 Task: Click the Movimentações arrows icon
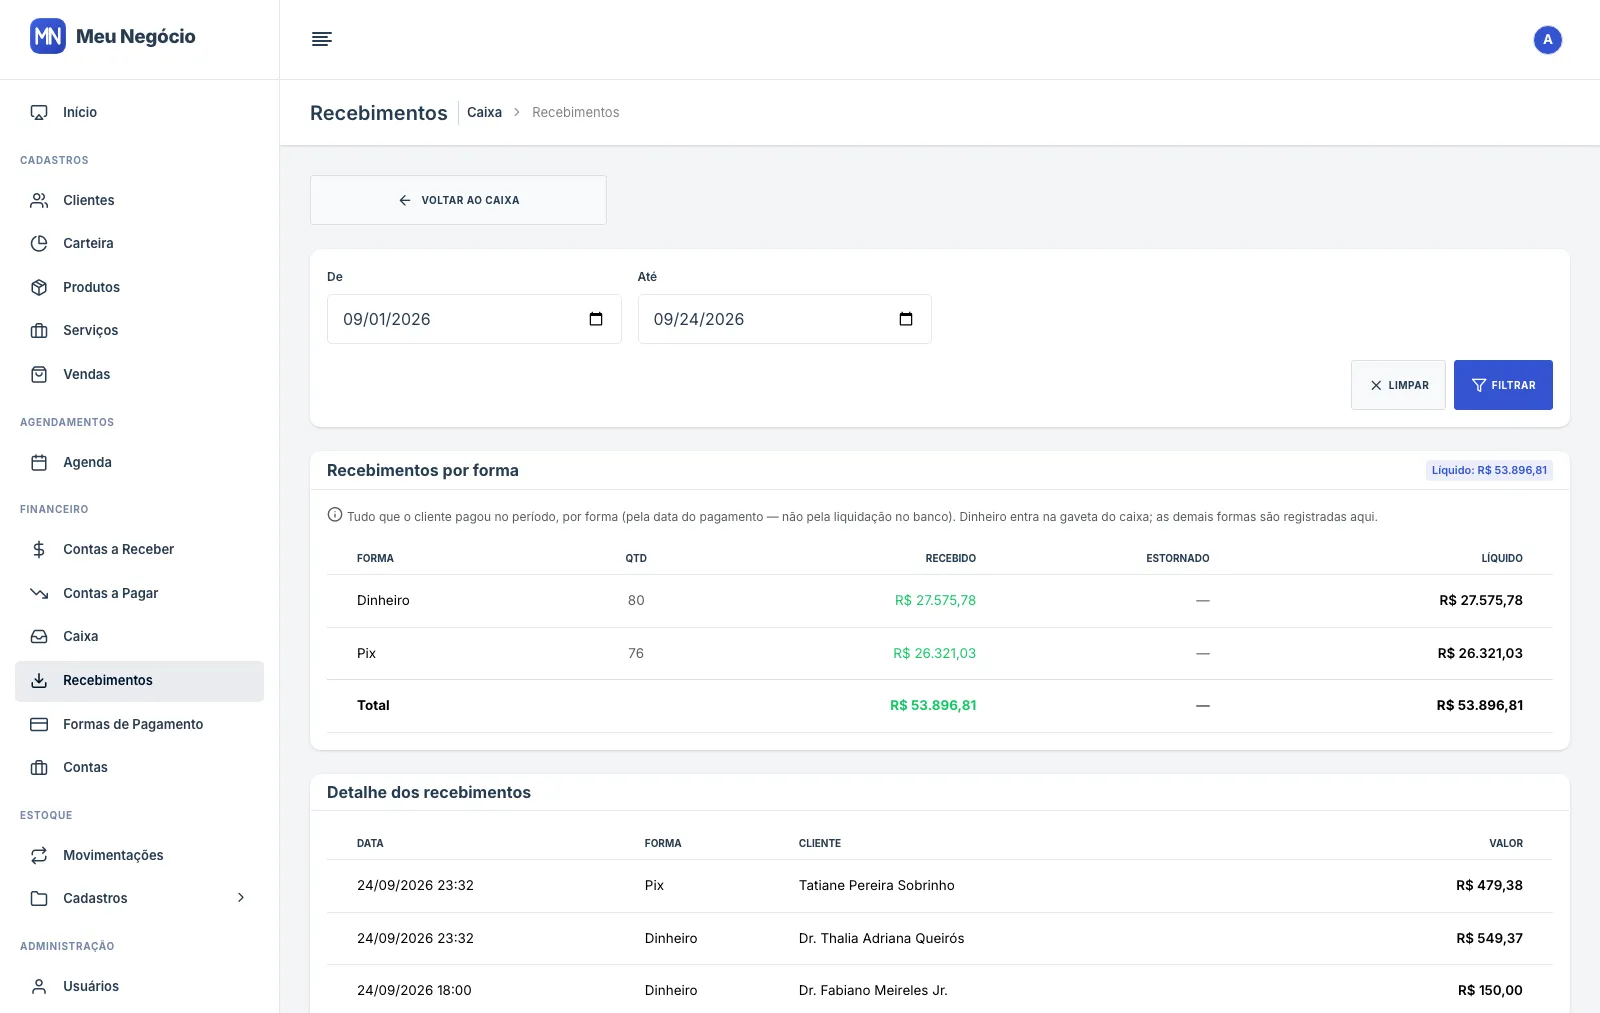[x=39, y=855]
